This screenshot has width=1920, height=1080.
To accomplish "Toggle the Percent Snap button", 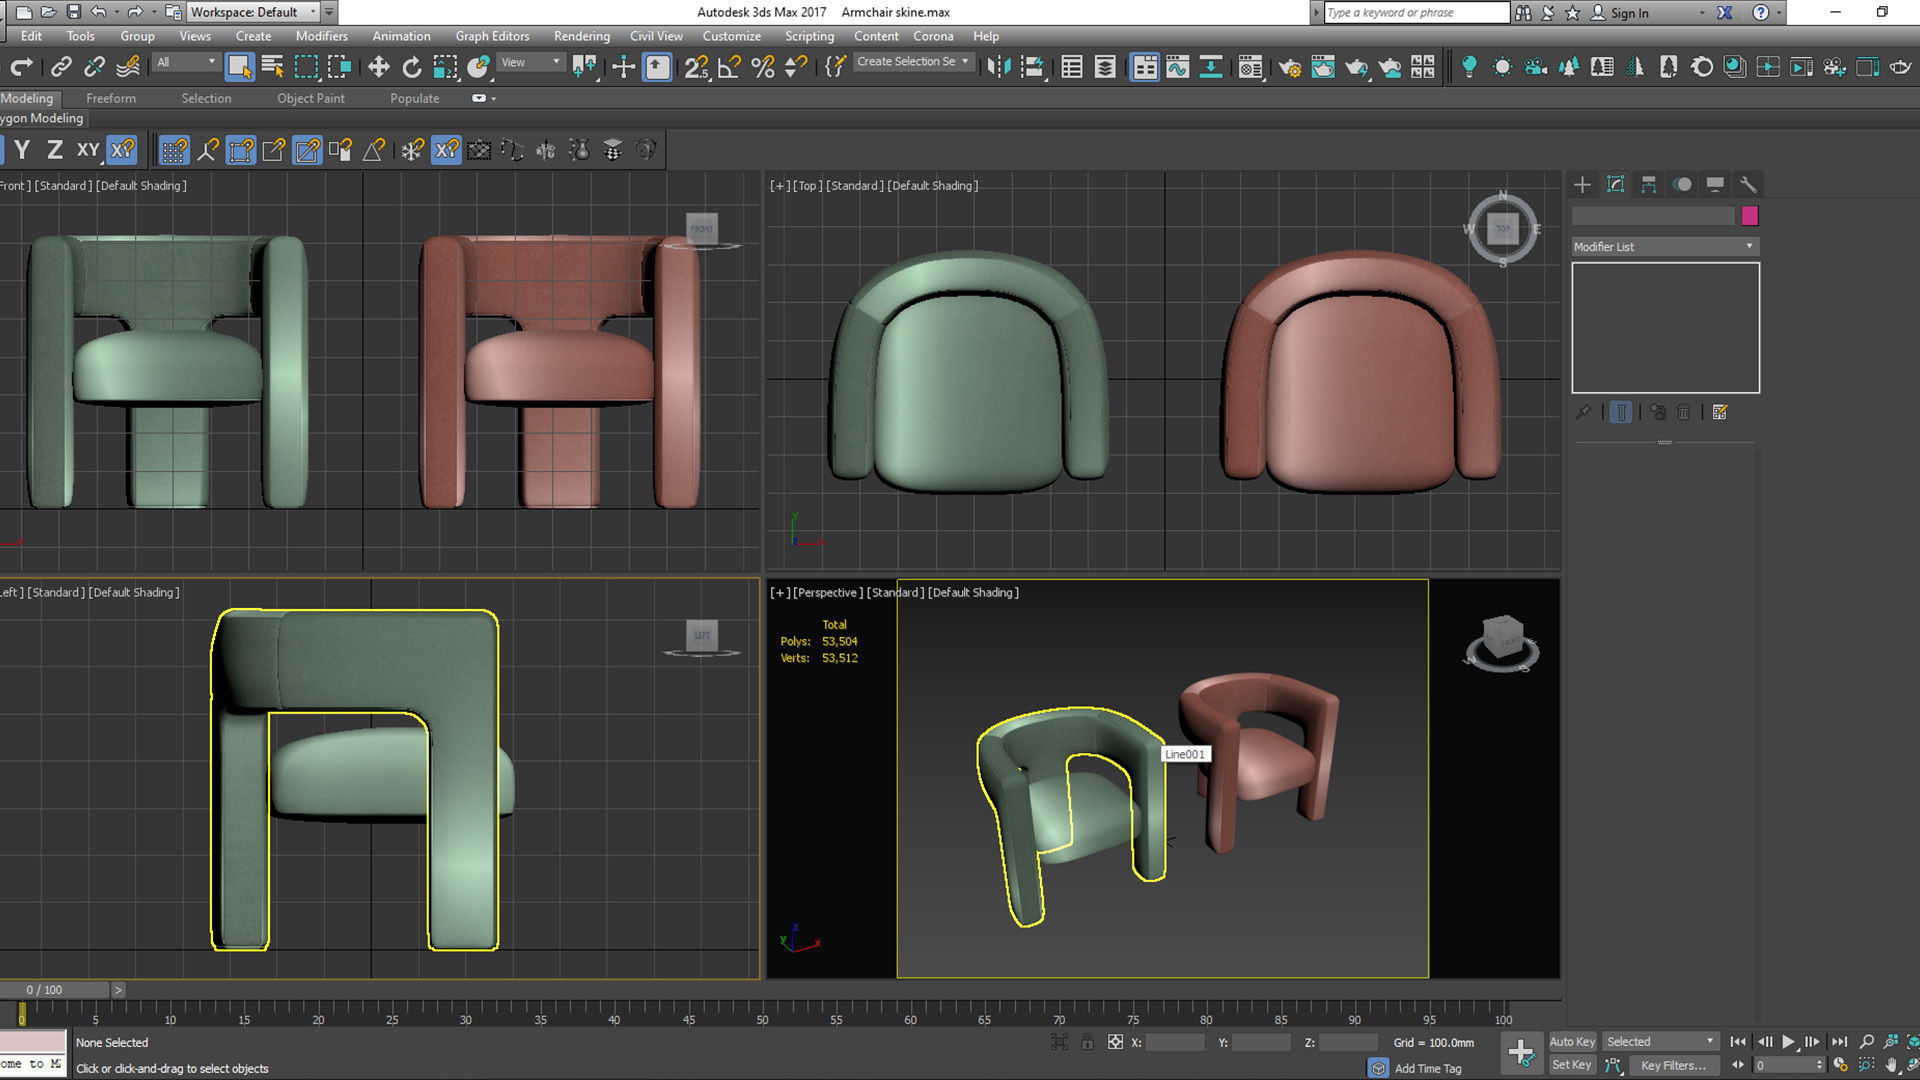I will click(x=762, y=67).
